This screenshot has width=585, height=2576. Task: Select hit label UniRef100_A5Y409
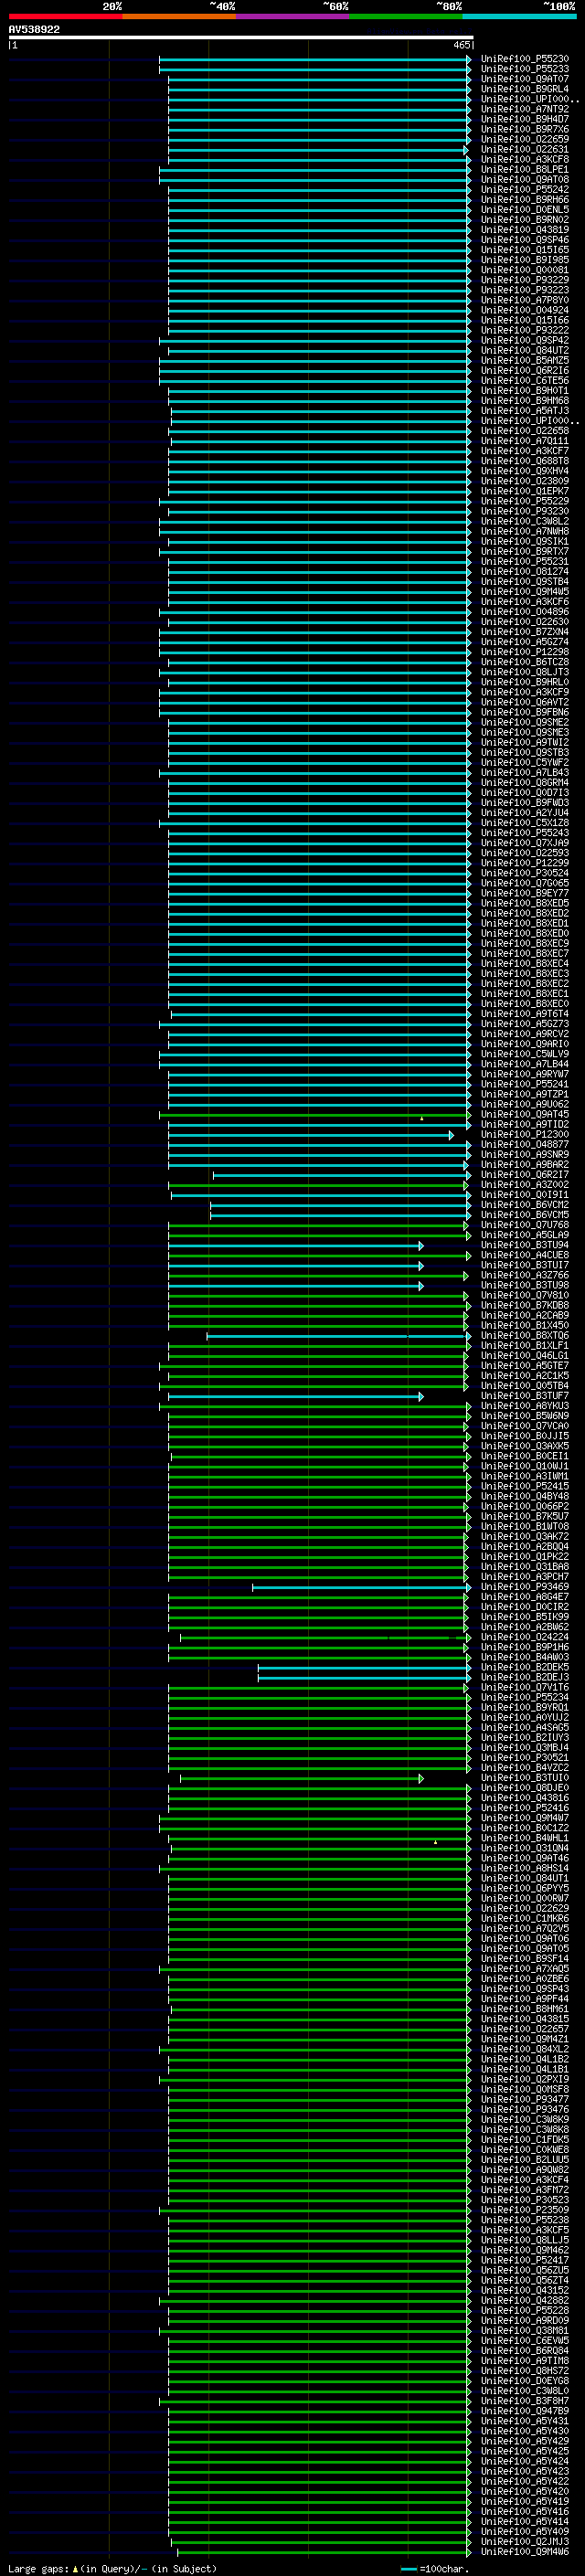pyautogui.click(x=524, y=2532)
